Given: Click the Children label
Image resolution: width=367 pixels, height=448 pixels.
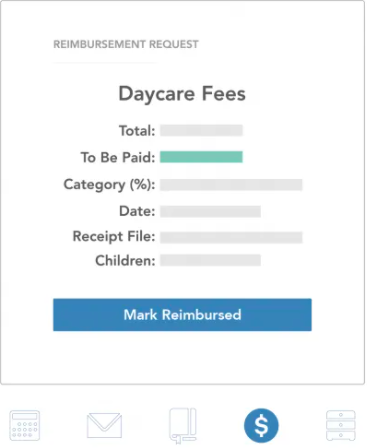Looking at the screenshot, I should [x=125, y=260].
